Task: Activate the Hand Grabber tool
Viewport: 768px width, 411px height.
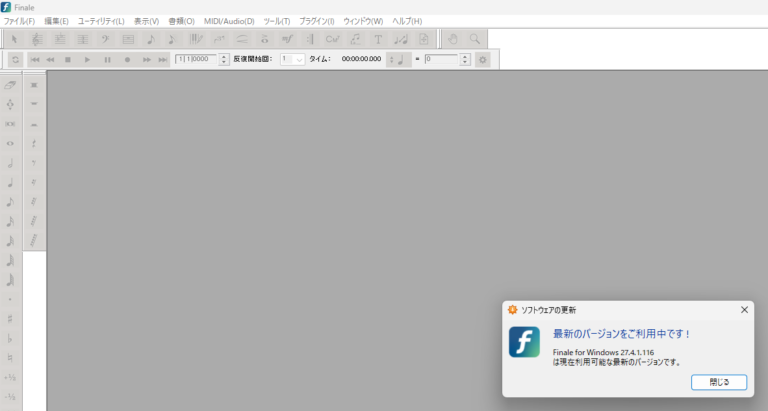Action: click(x=453, y=39)
